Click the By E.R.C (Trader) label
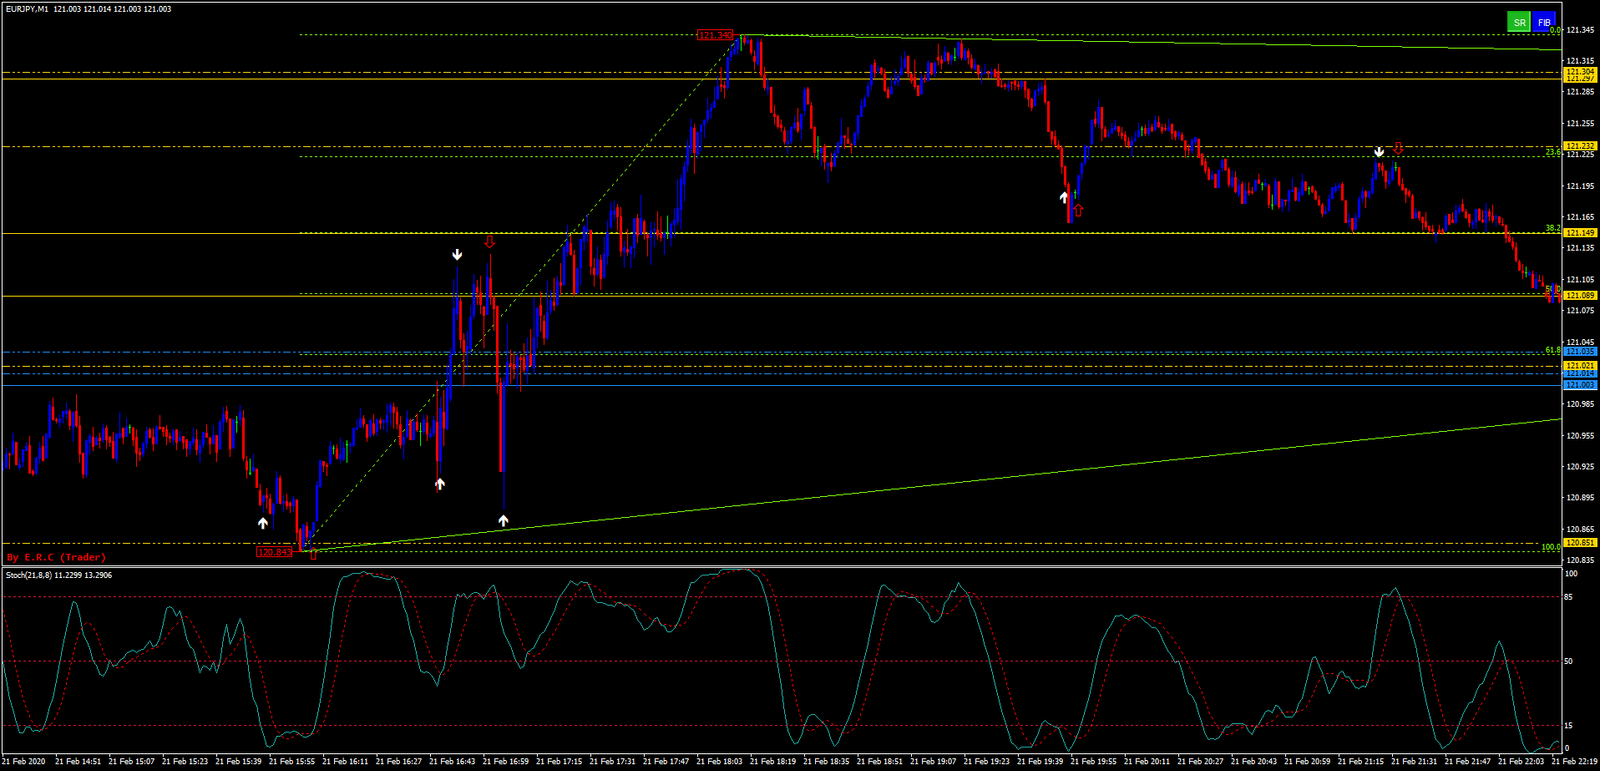The image size is (1600, 771). click(56, 557)
